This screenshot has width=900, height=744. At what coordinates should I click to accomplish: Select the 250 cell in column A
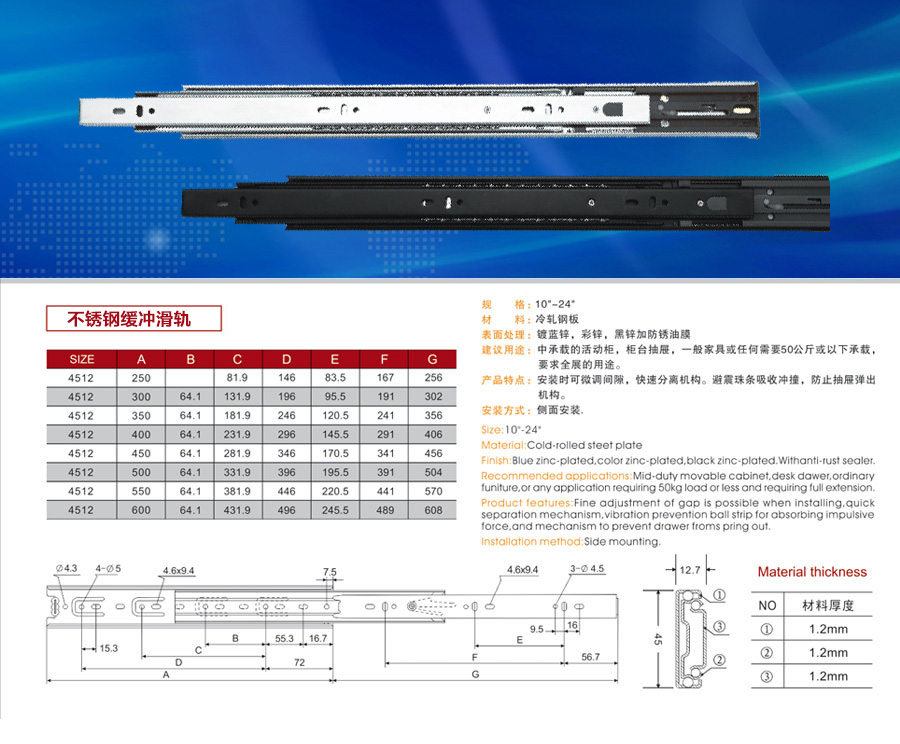pos(141,377)
